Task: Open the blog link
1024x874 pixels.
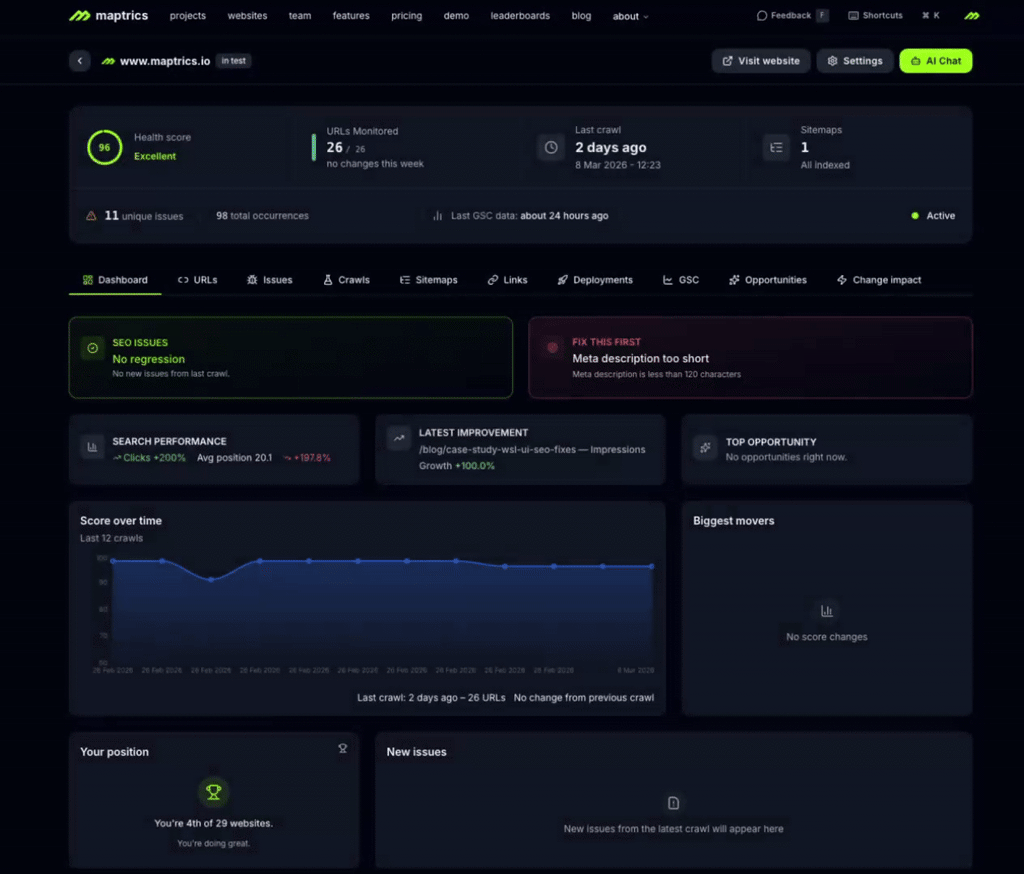Action: (x=581, y=16)
